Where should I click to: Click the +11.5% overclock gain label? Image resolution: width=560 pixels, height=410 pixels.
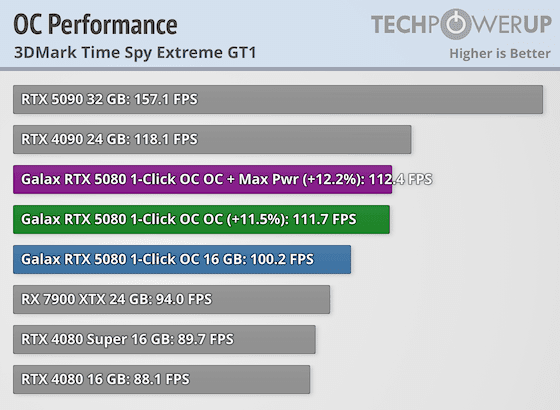click(x=257, y=219)
